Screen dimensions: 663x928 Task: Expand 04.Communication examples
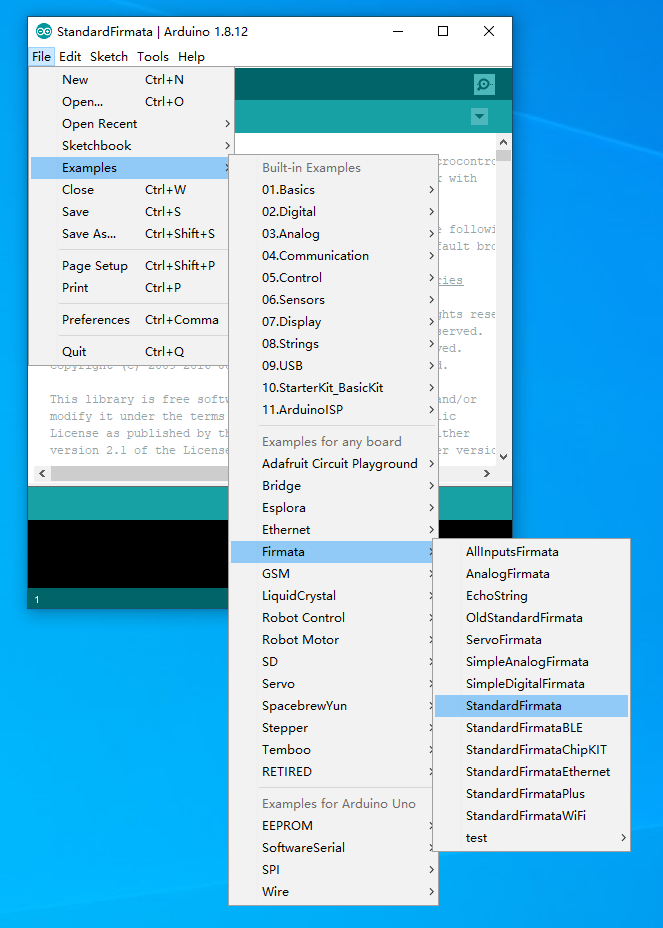333,256
